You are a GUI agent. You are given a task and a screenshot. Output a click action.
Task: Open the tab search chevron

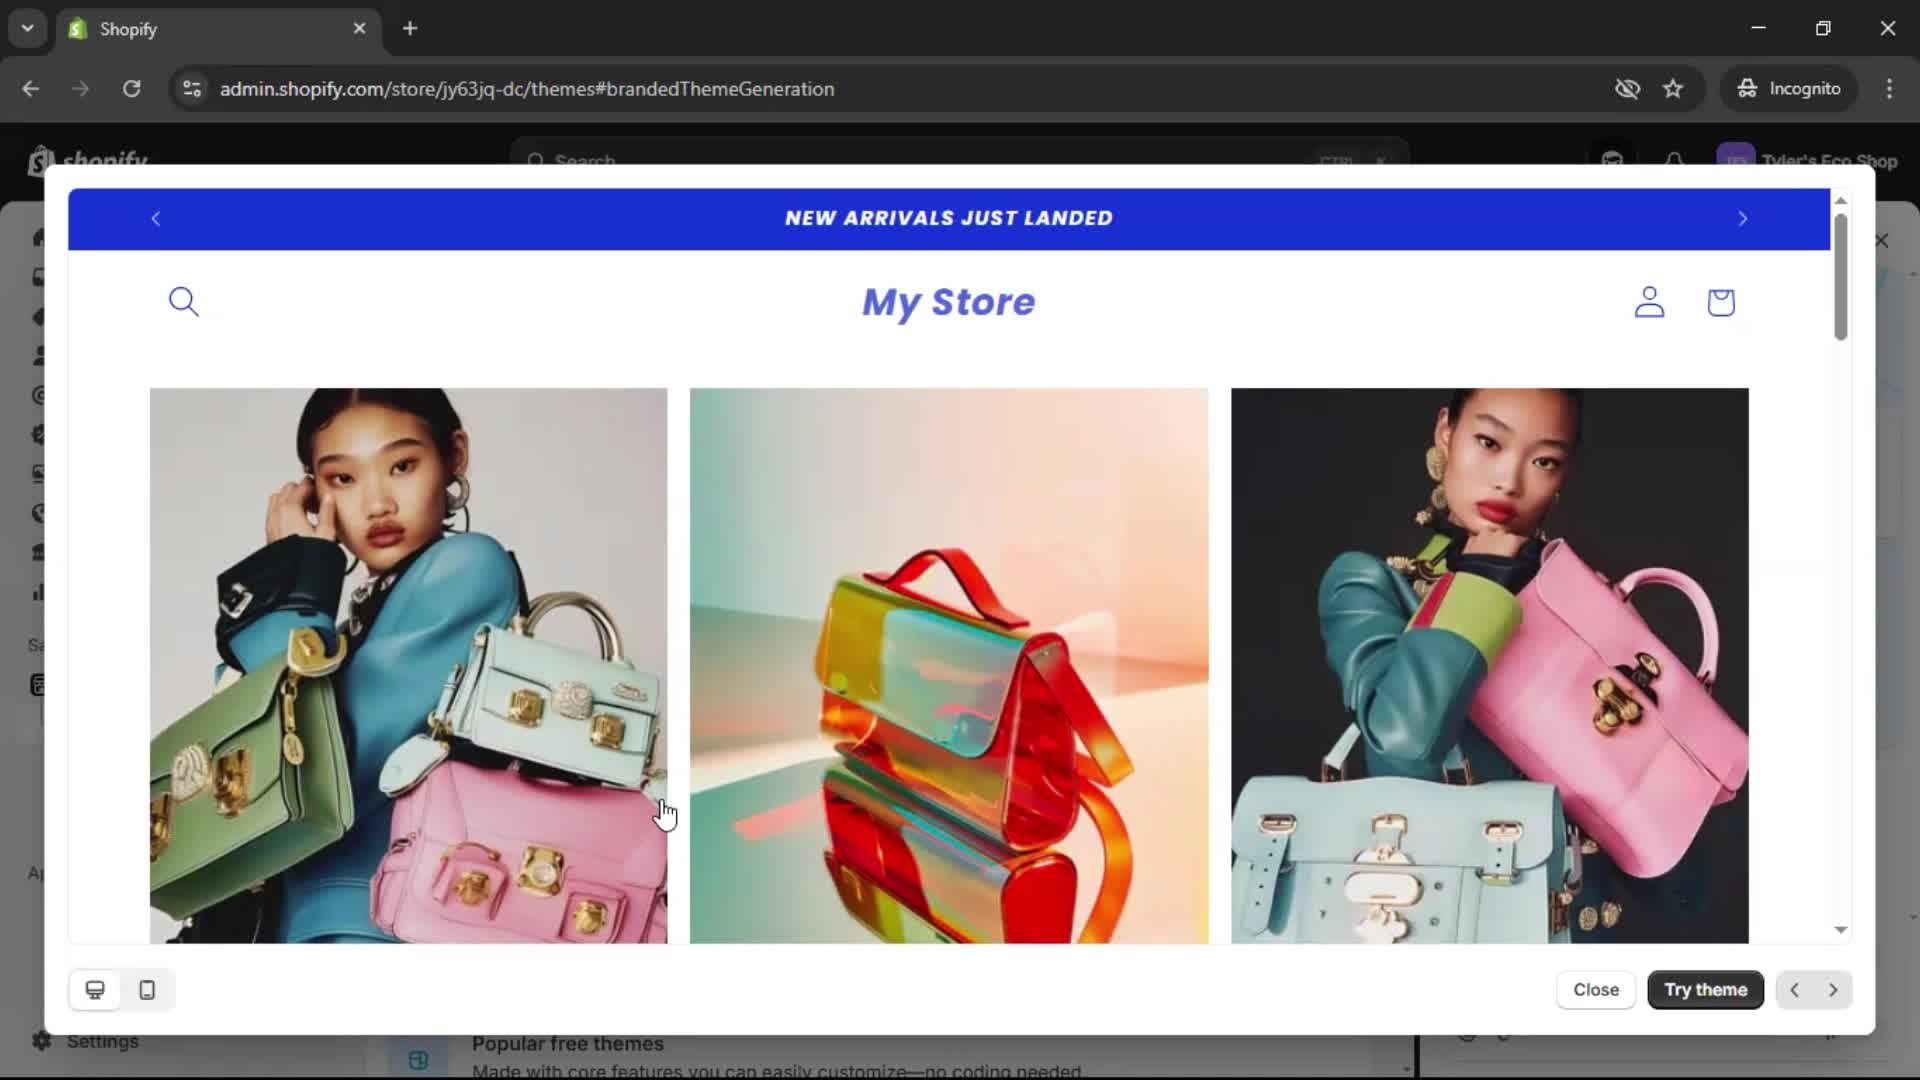(27, 28)
